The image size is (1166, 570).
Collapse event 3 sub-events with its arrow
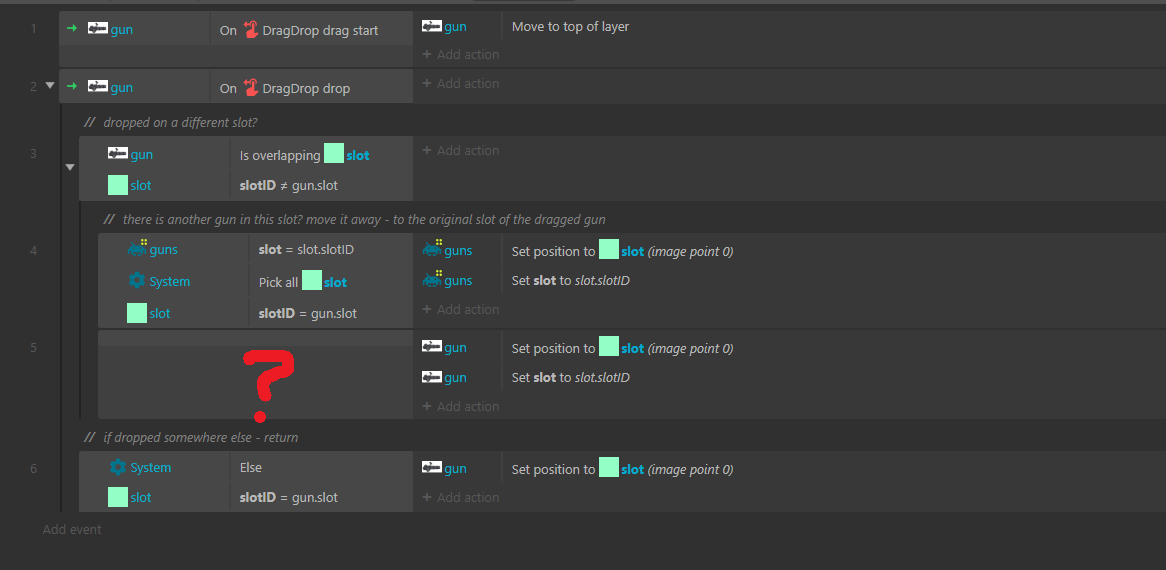click(70, 167)
